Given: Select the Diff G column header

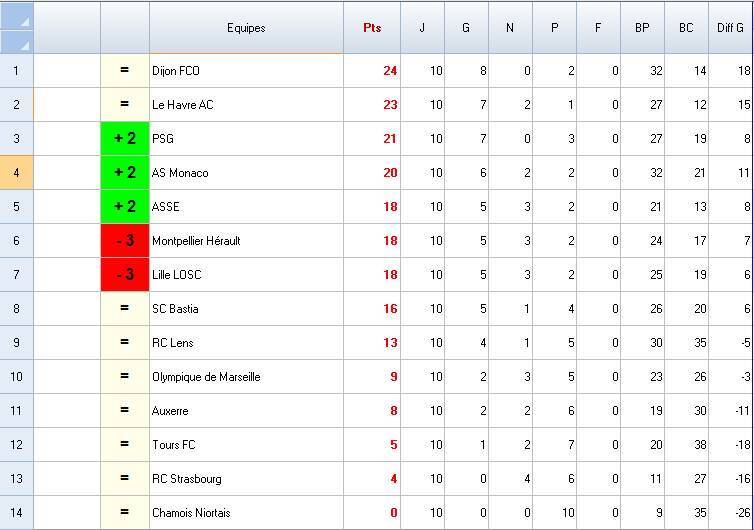Looking at the screenshot, I should coord(730,28).
